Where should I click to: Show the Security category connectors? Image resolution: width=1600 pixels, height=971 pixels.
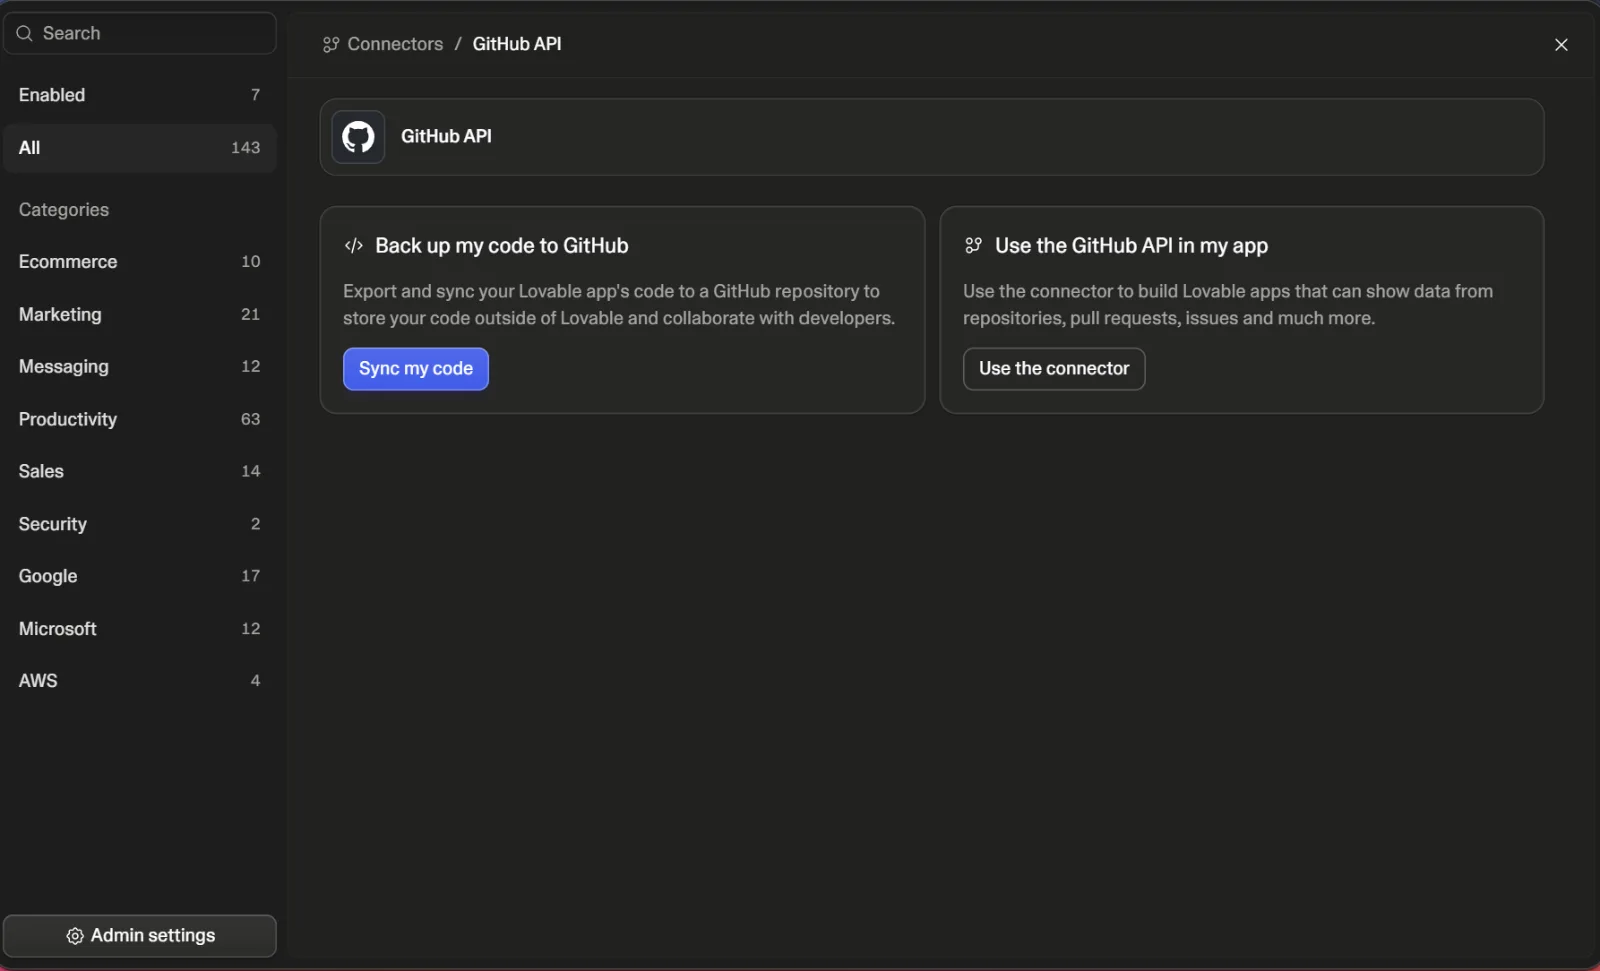click(140, 524)
